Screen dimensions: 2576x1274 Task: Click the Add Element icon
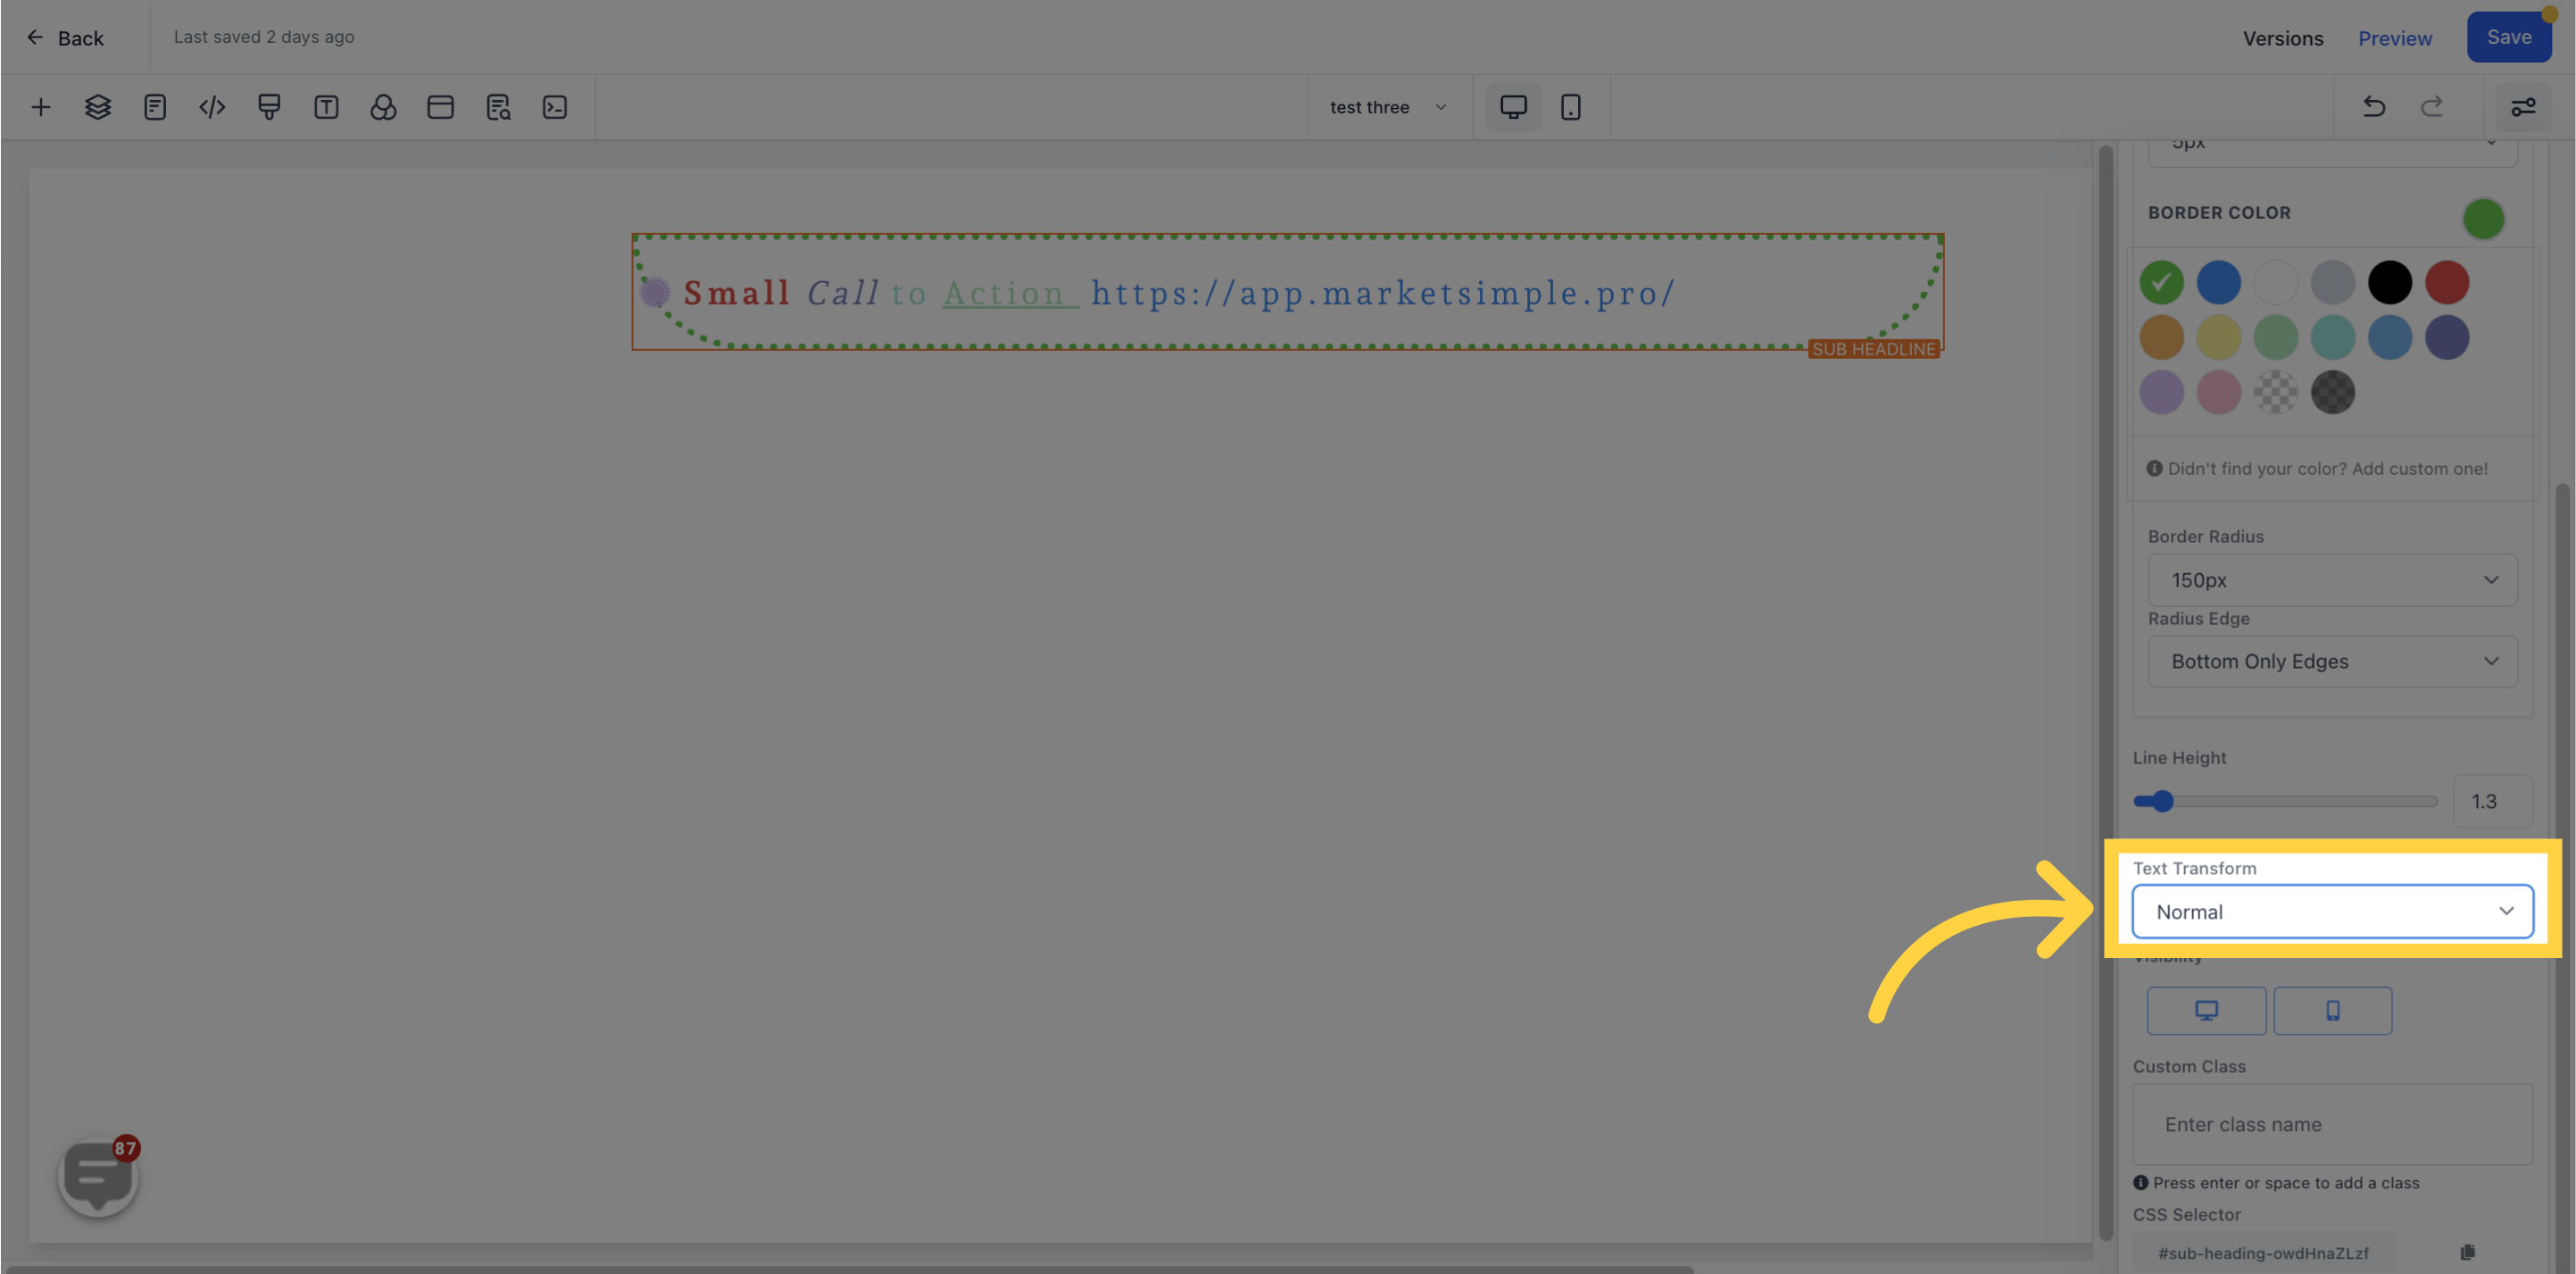point(39,107)
